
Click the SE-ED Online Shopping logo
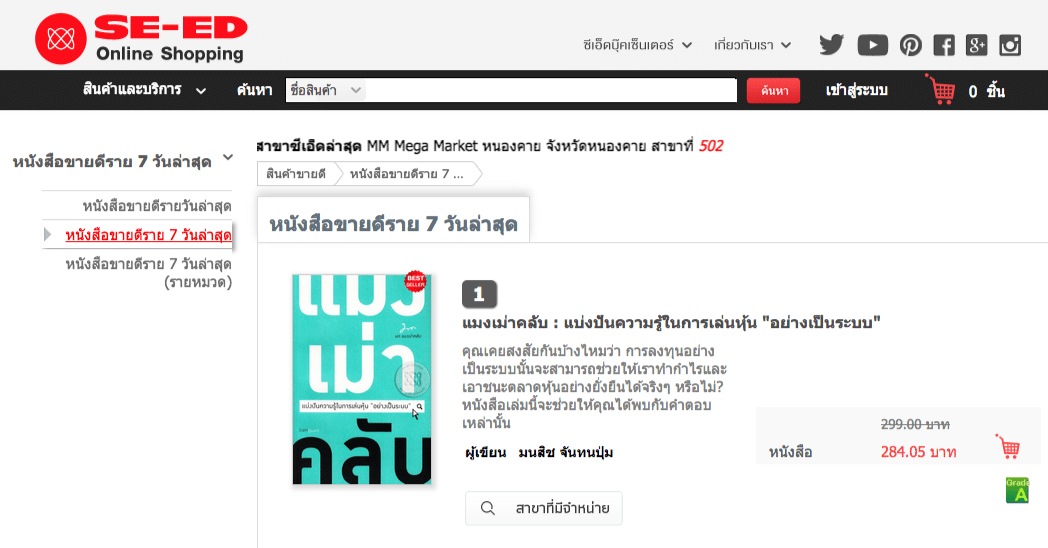(141, 38)
